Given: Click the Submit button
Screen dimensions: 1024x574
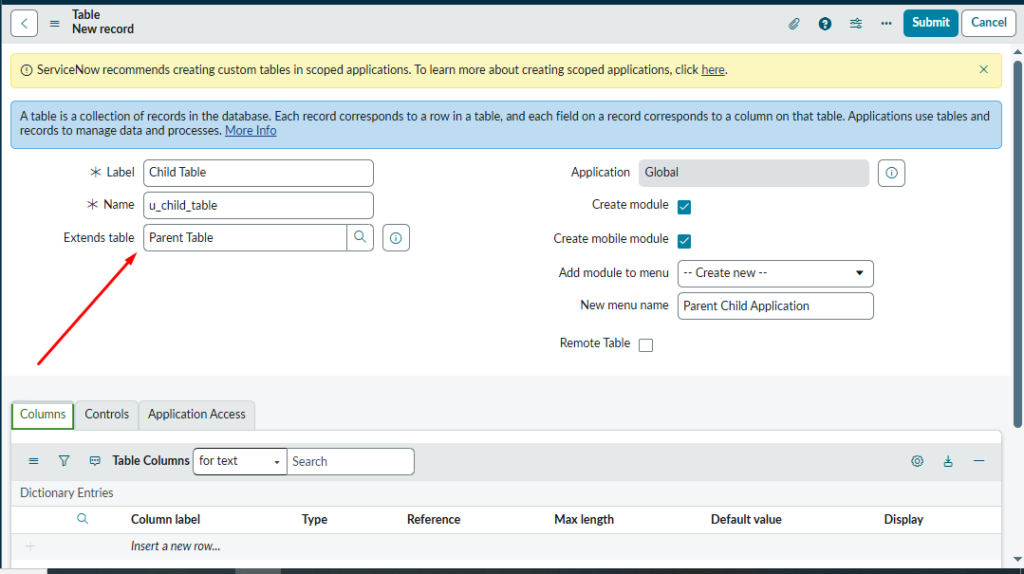Looking at the screenshot, I should (930, 23).
